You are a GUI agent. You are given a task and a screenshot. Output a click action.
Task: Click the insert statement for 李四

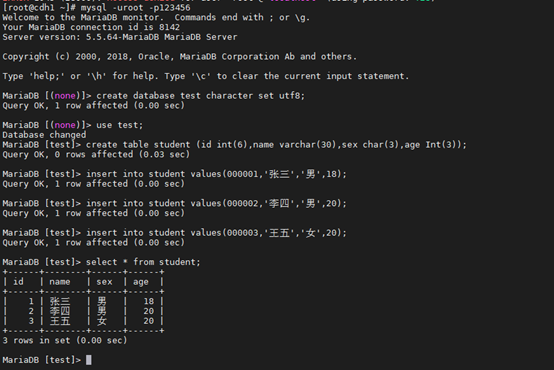[x=216, y=203]
